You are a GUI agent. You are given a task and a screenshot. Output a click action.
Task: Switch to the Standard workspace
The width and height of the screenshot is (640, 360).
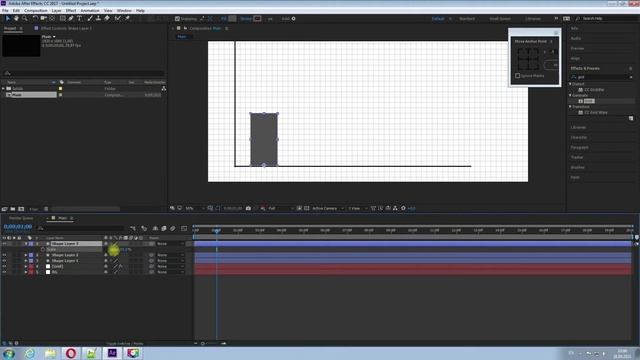click(x=467, y=19)
